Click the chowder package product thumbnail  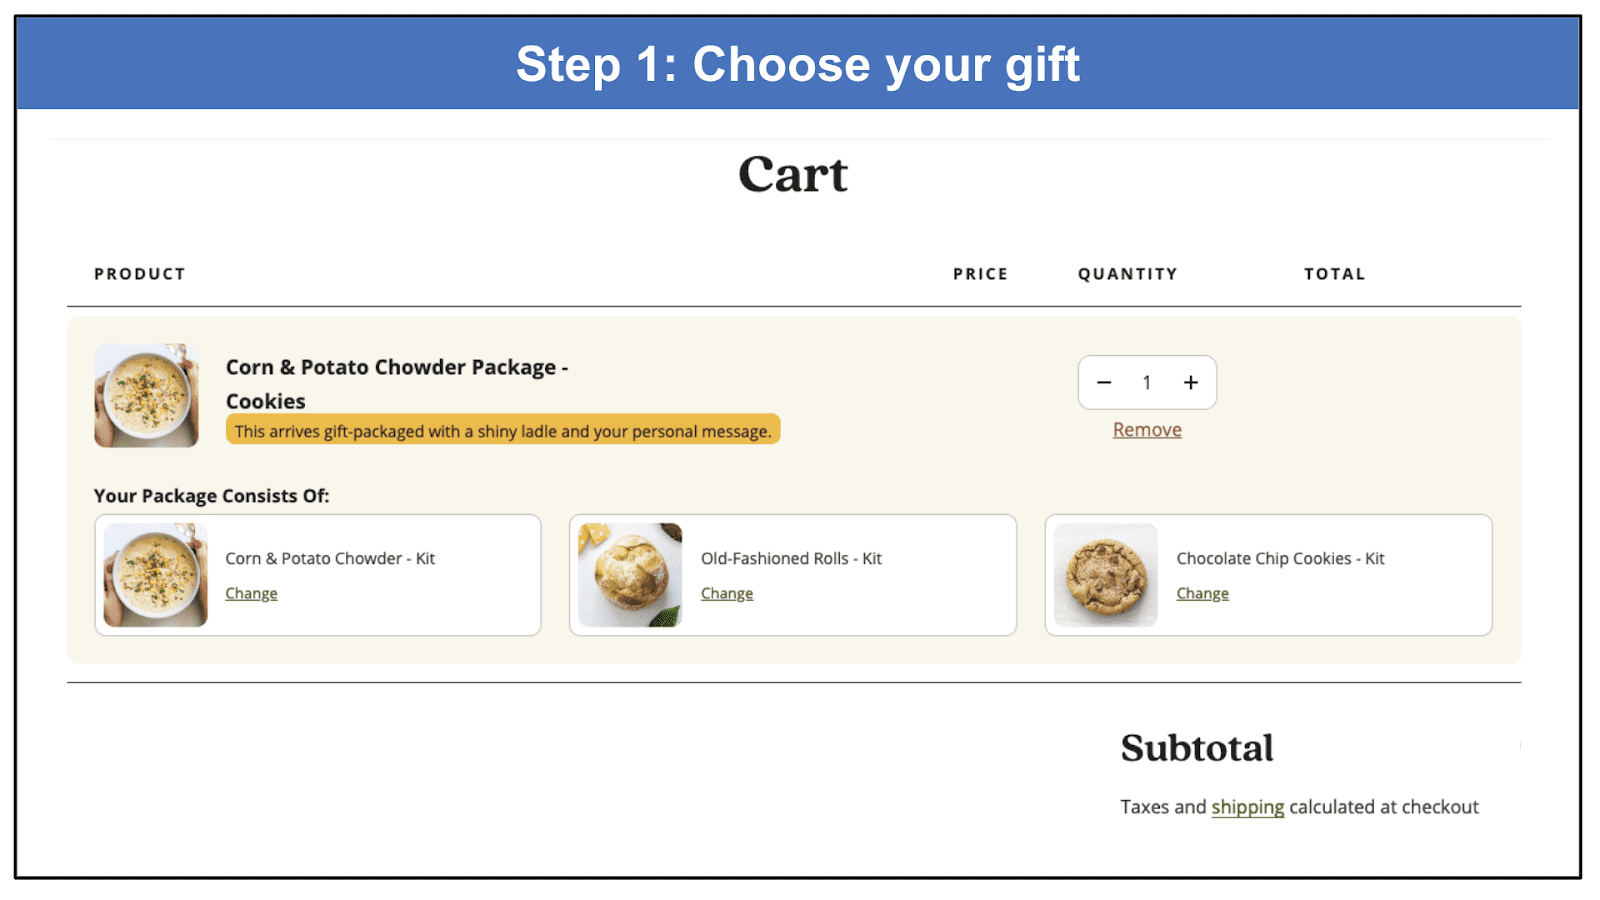tap(147, 395)
